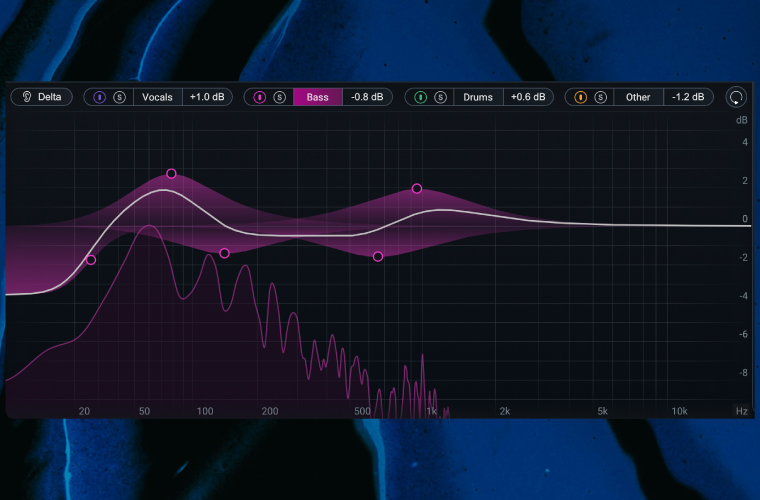Click the Bass -0.8 dB gain field
The image size is (760, 500).
pyautogui.click(x=367, y=97)
